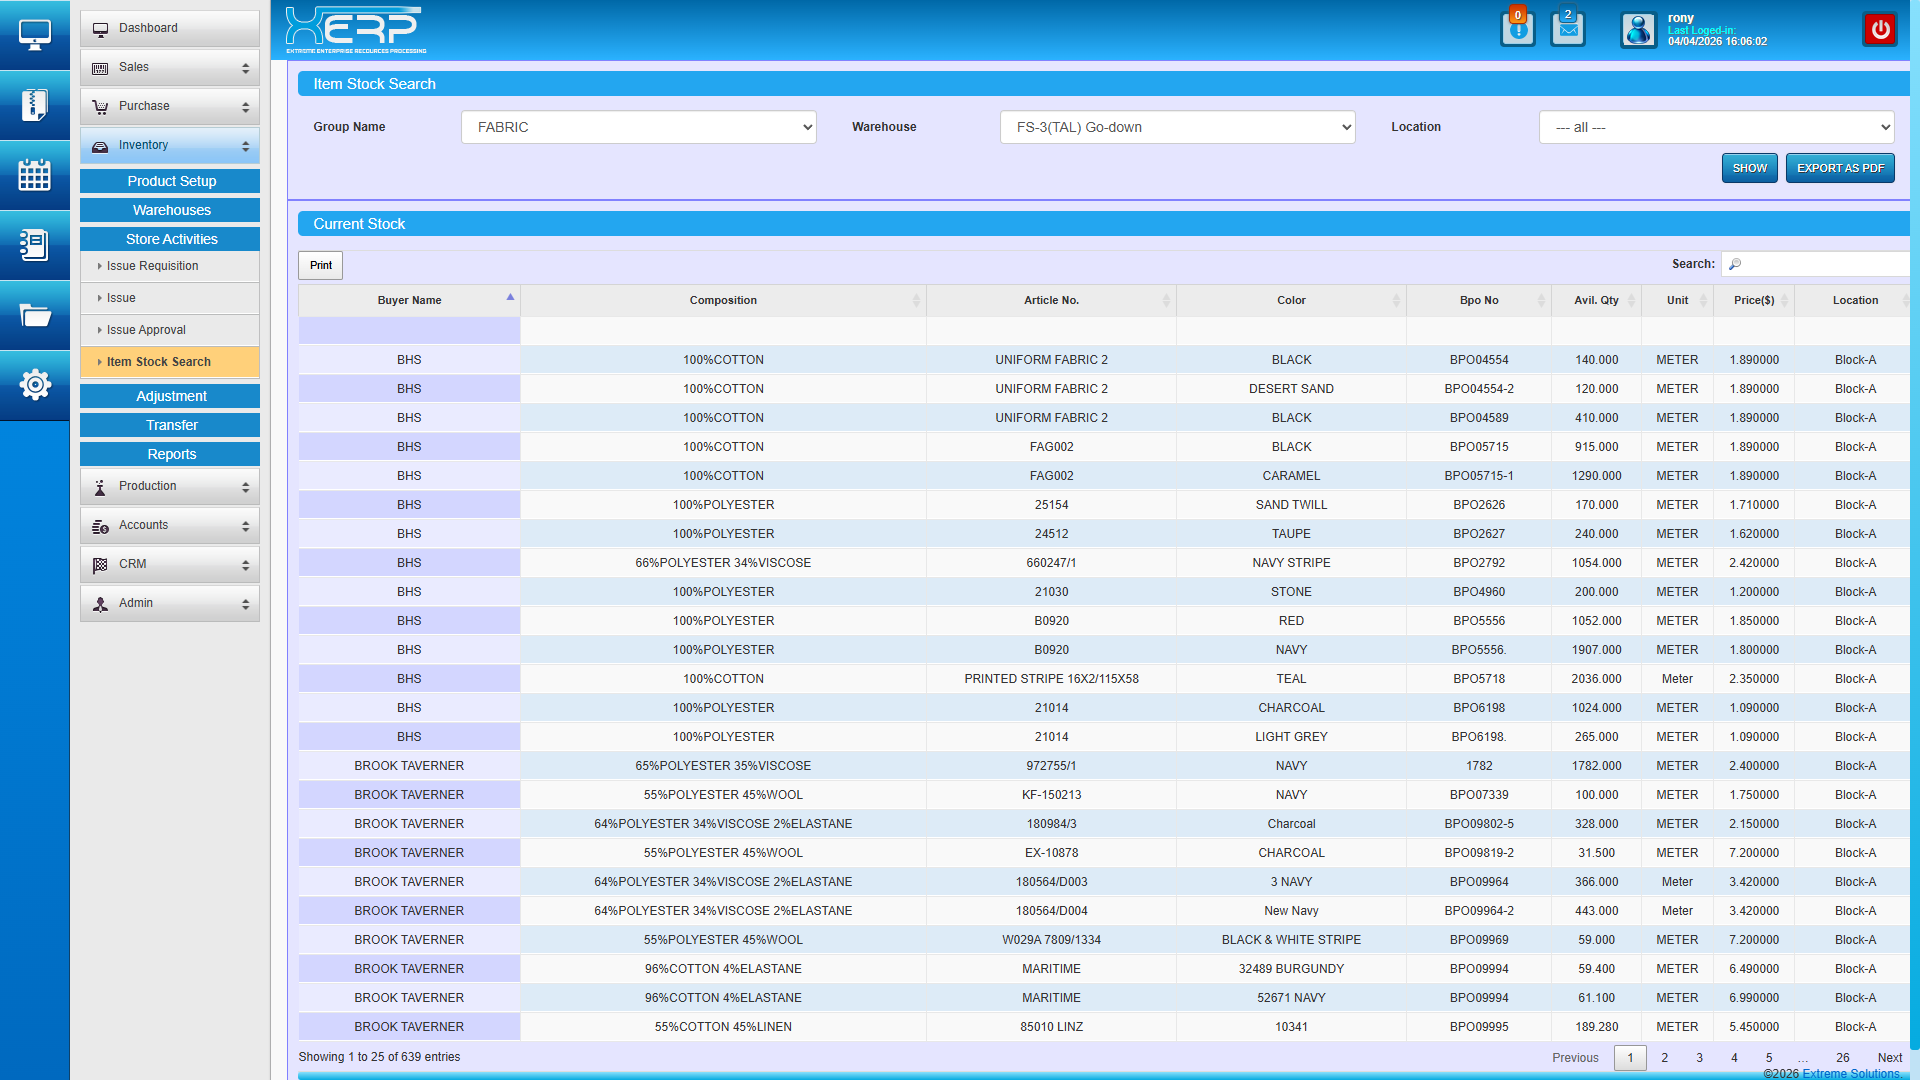Open the Warehouse dropdown

1177,127
